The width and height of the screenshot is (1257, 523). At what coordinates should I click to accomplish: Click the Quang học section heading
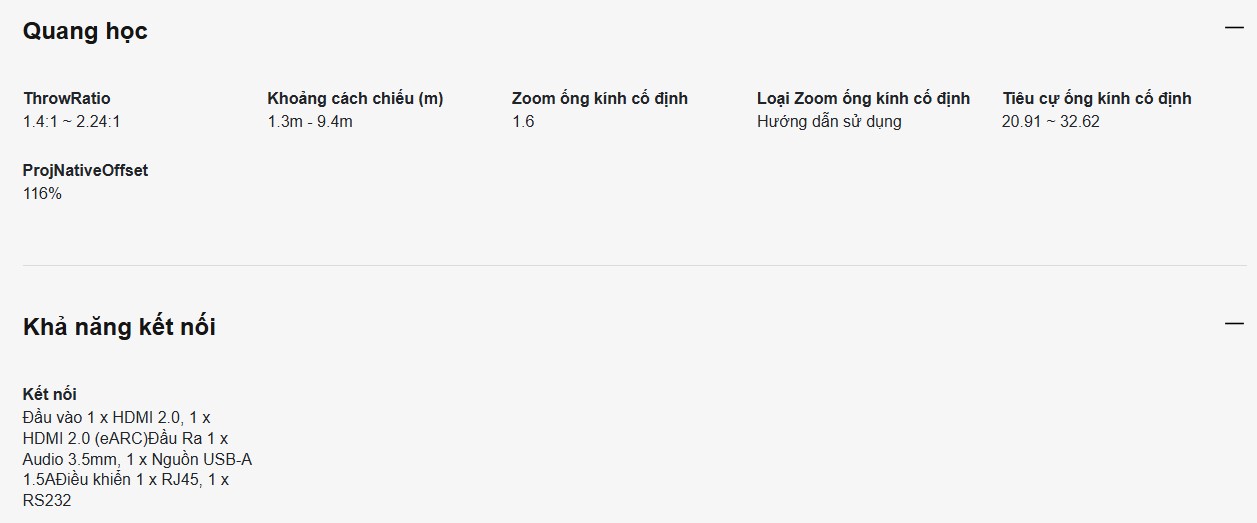(85, 31)
